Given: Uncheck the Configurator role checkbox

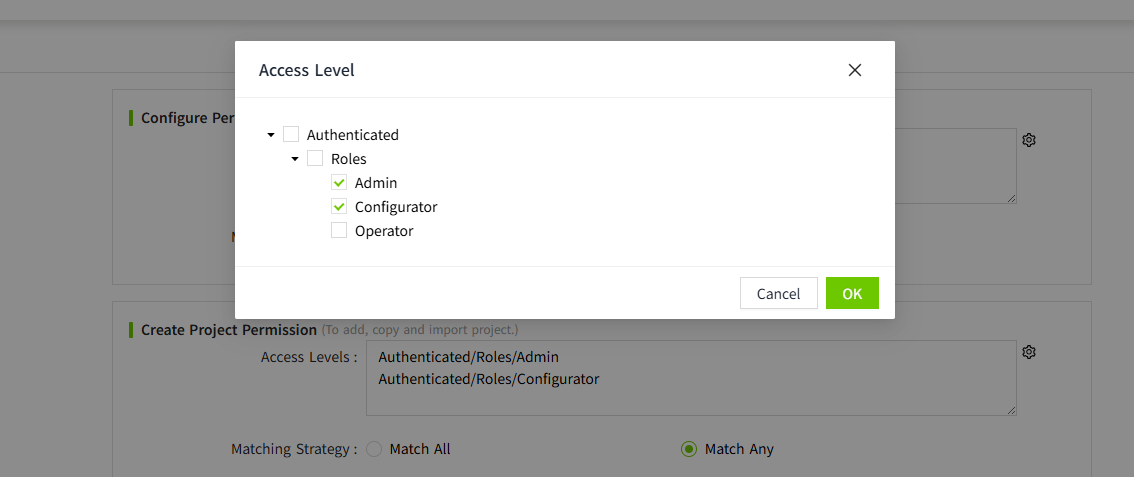Looking at the screenshot, I should (339, 207).
